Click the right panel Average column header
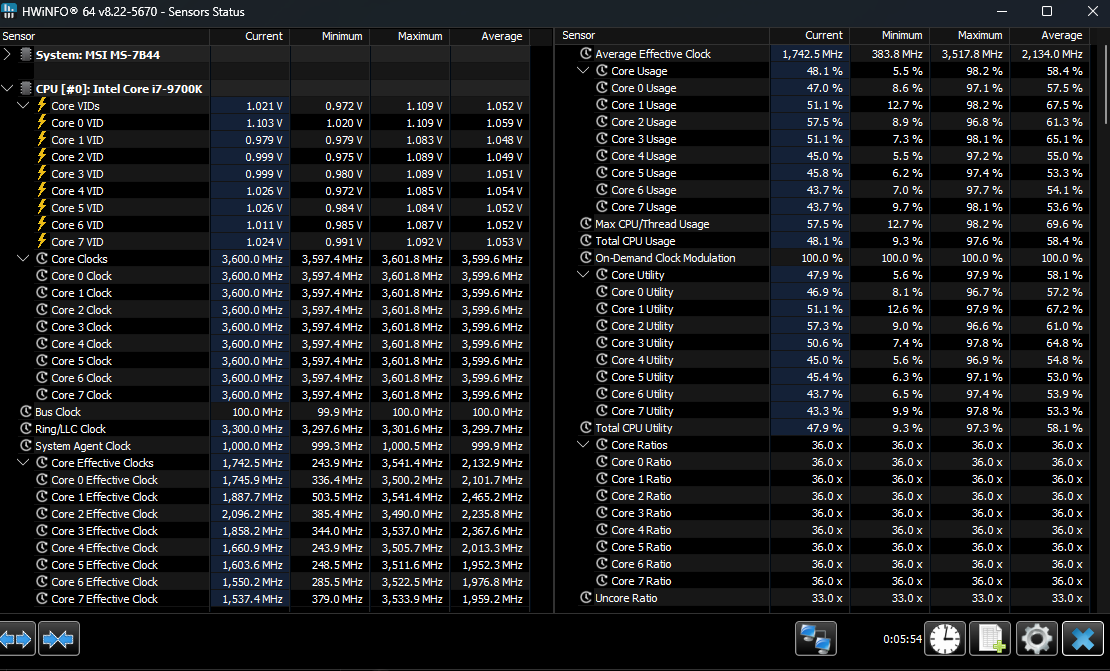 pos(1050,35)
